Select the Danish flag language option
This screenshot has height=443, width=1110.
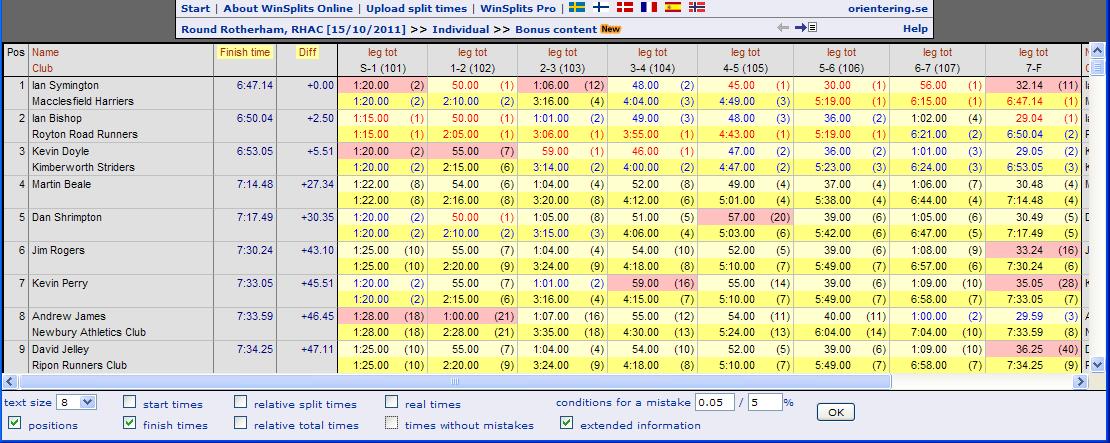625,8
